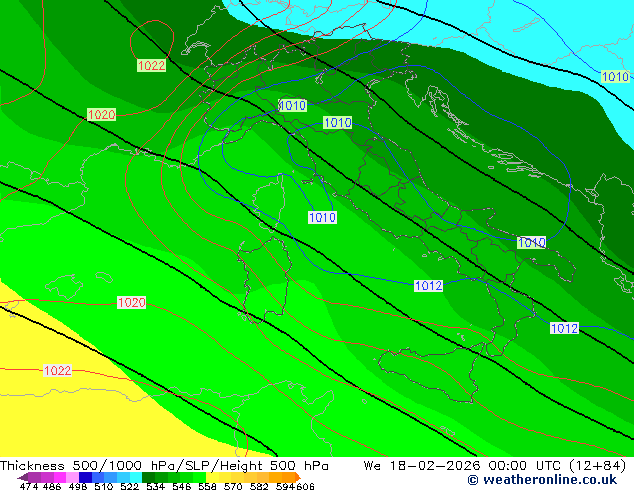Select the legend value 546
Screen dimensions: 634x490
181,486
